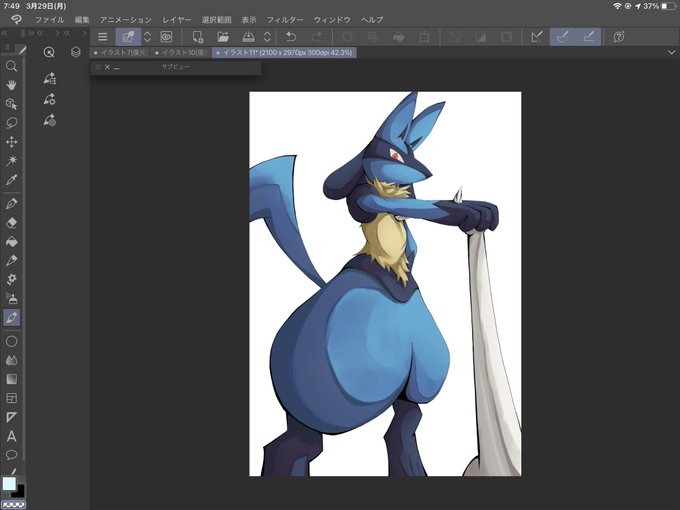This screenshot has height=510, width=680.
Task: Toggle snap to ruler
Action: point(537,37)
